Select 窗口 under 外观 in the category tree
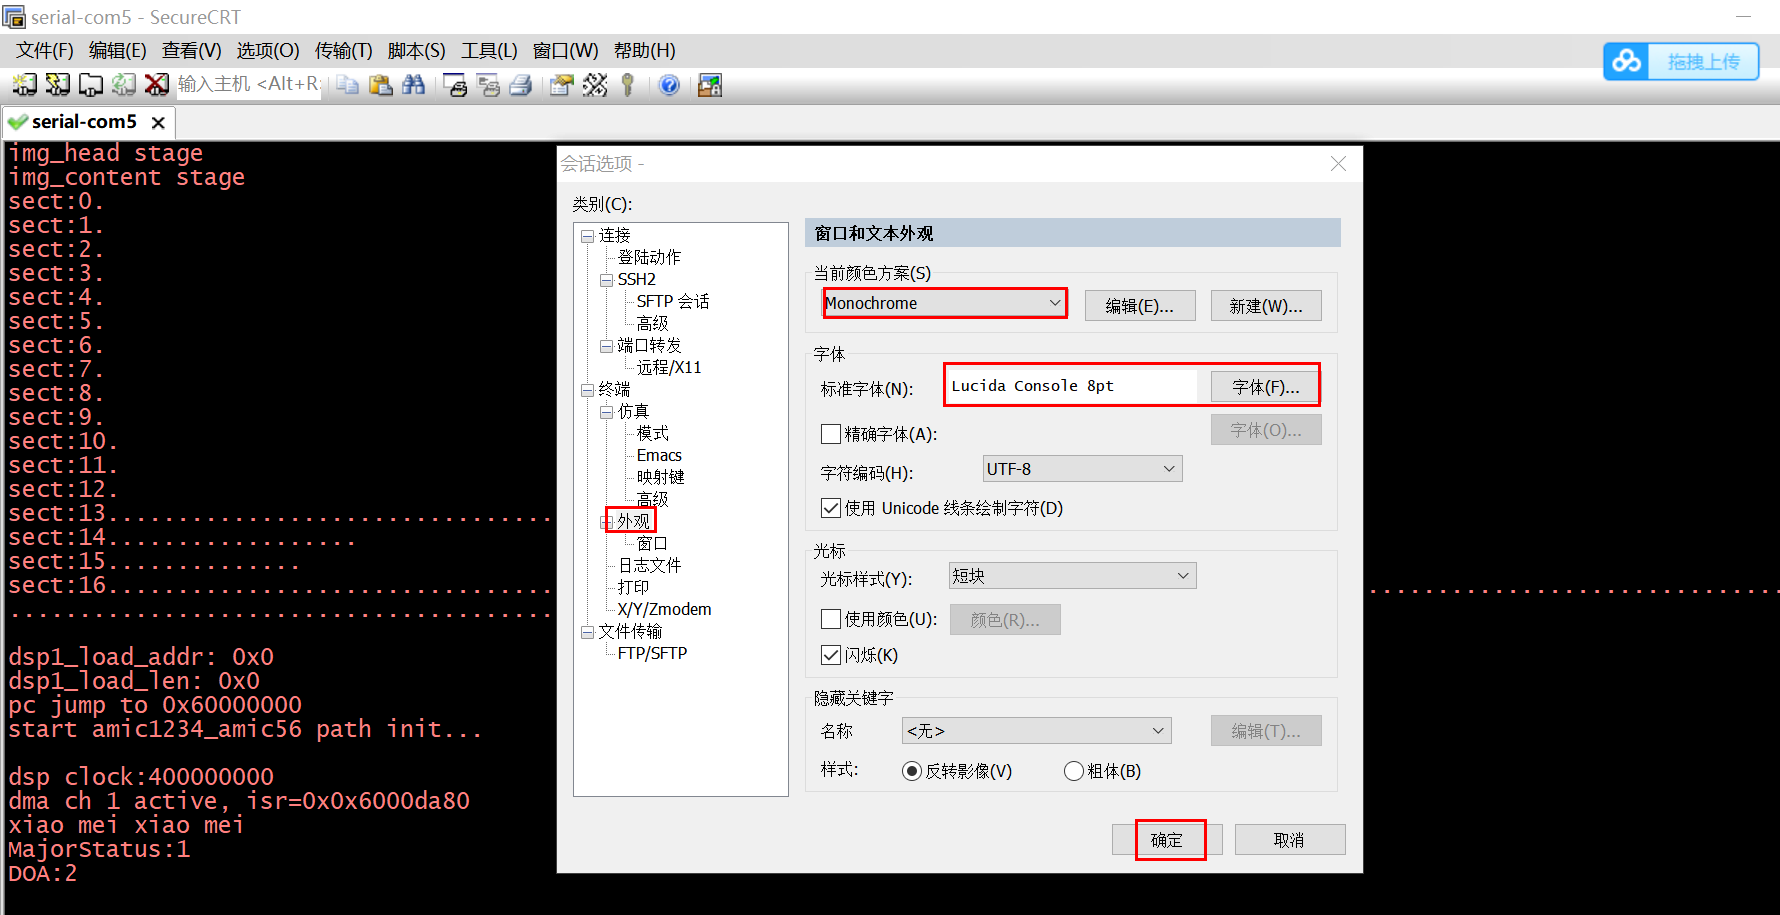The image size is (1780, 915). 651,542
